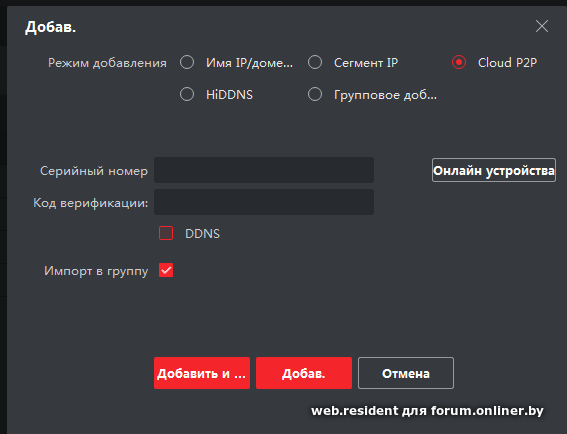Click the Добав. dialog title
This screenshot has width=567, height=434.
(51, 27)
